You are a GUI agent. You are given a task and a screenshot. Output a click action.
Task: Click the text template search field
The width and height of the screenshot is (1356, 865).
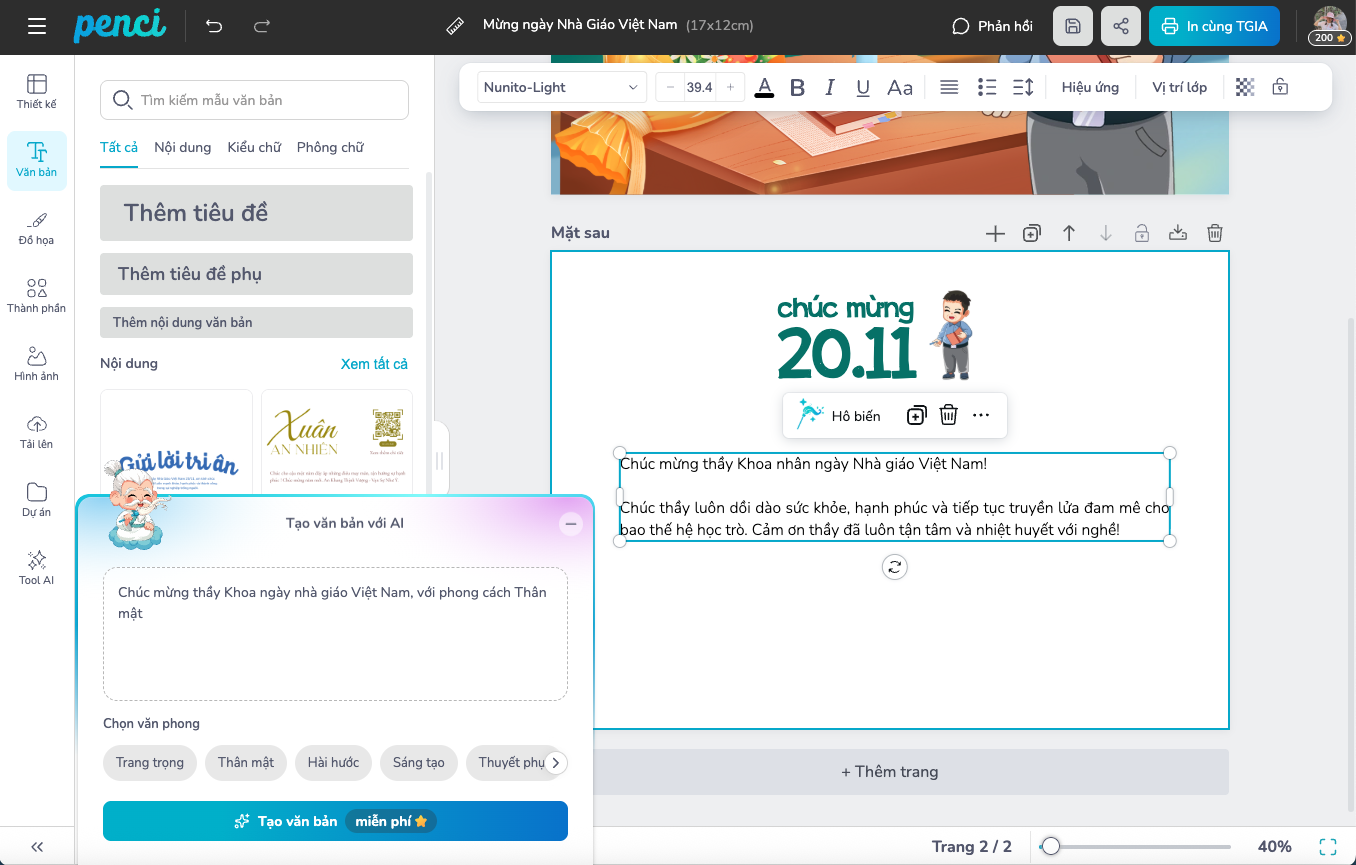pos(255,100)
